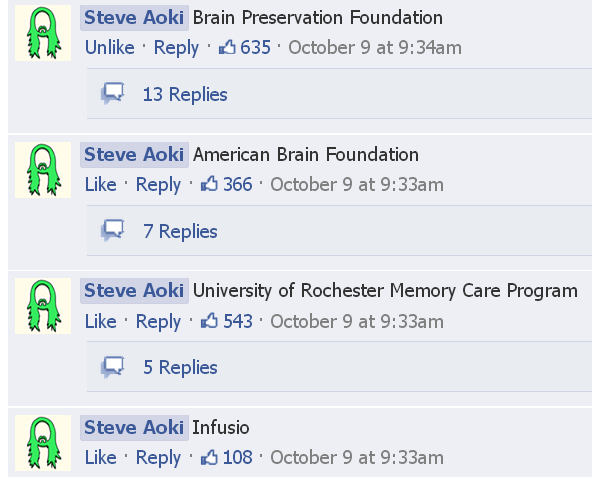Open October 9 at 9:34am timestamp

point(375,48)
